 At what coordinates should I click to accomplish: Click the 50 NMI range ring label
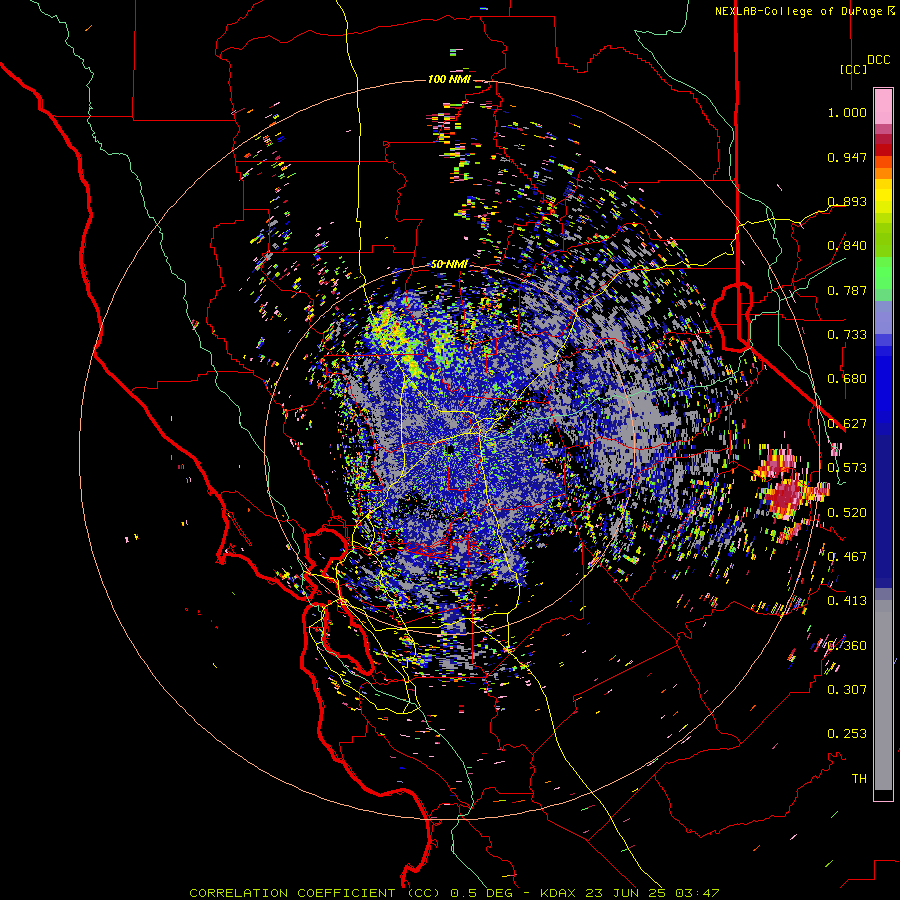(x=449, y=264)
